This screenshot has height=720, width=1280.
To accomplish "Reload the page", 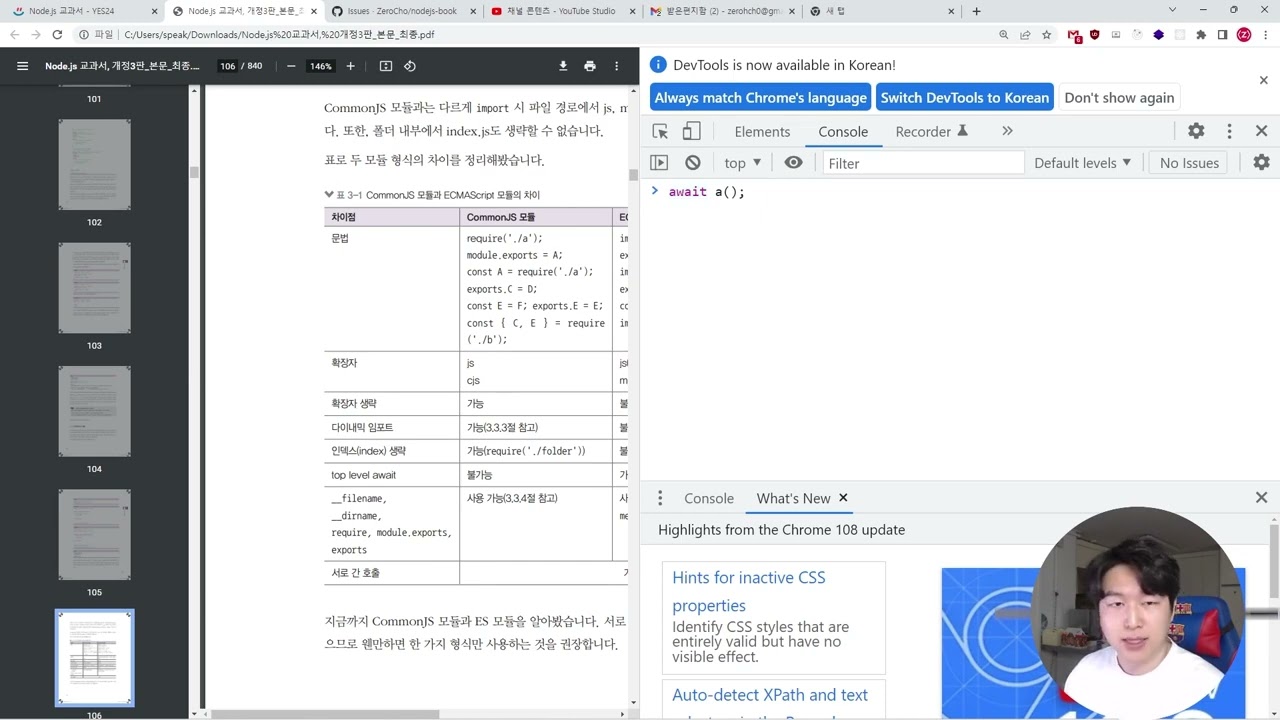I will coord(57,34).
